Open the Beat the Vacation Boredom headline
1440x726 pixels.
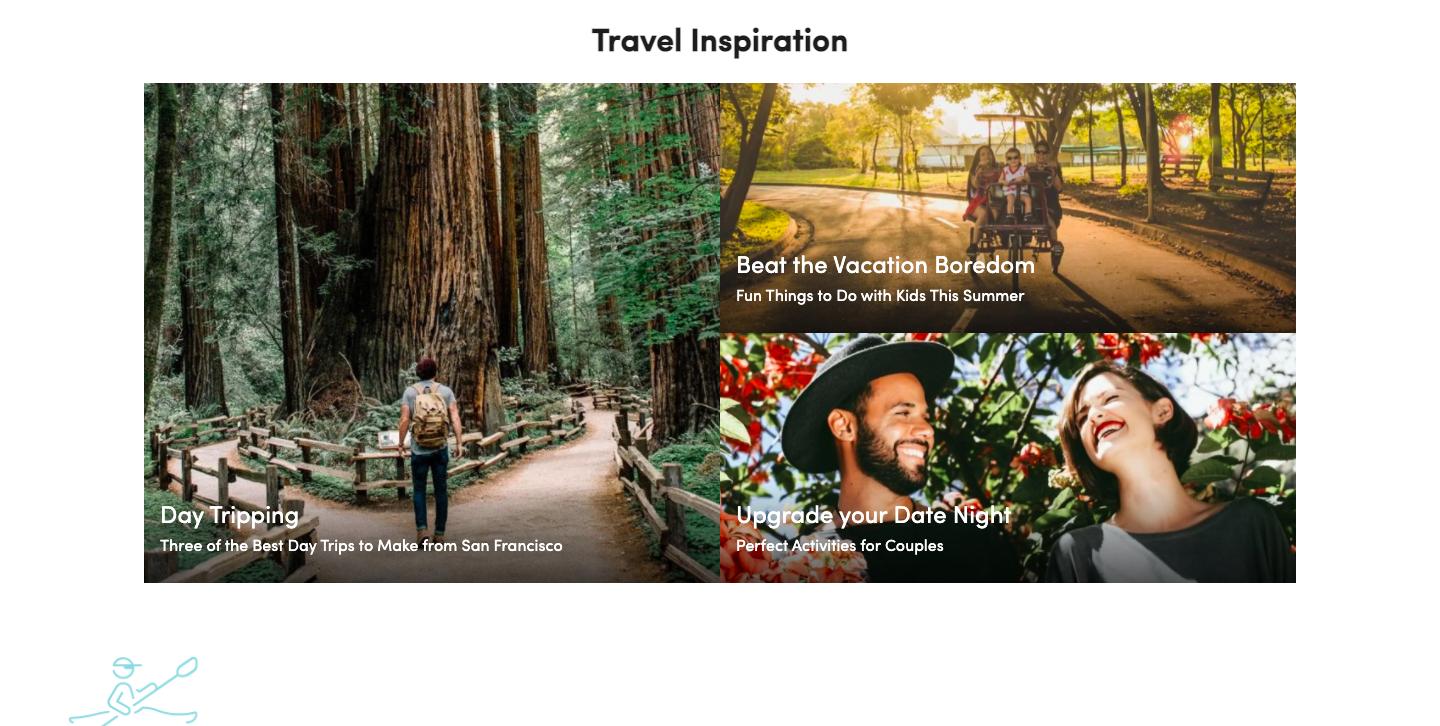pyautogui.click(x=885, y=265)
